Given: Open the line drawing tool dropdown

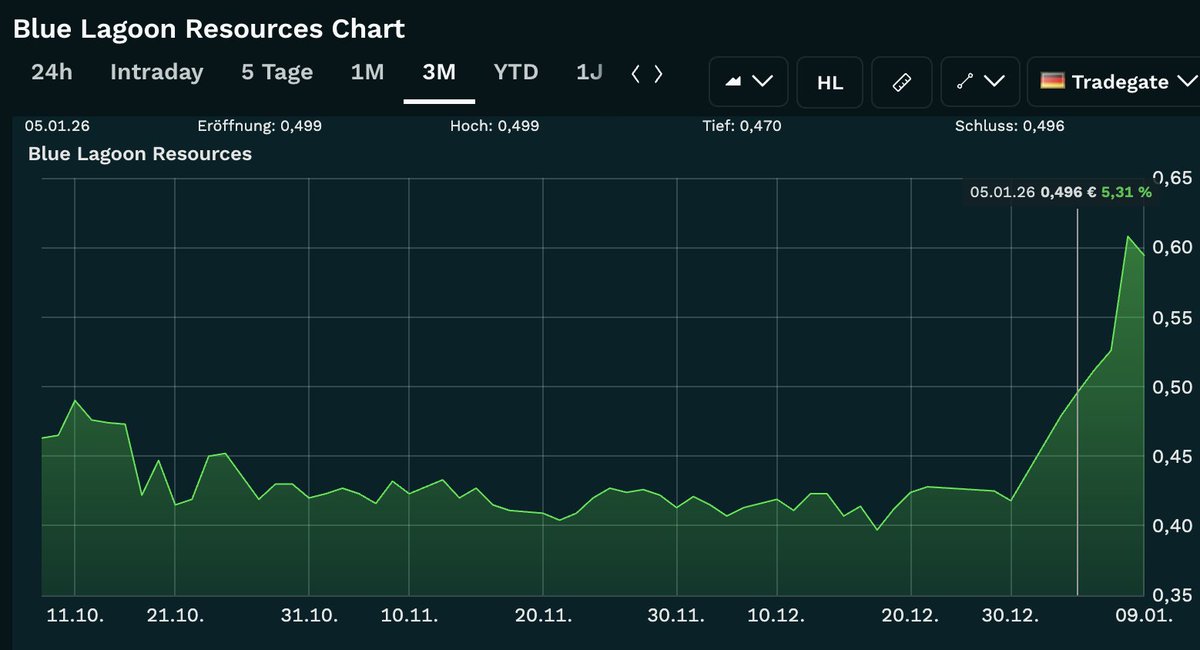Looking at the screenshot, I should pos(980,82).
